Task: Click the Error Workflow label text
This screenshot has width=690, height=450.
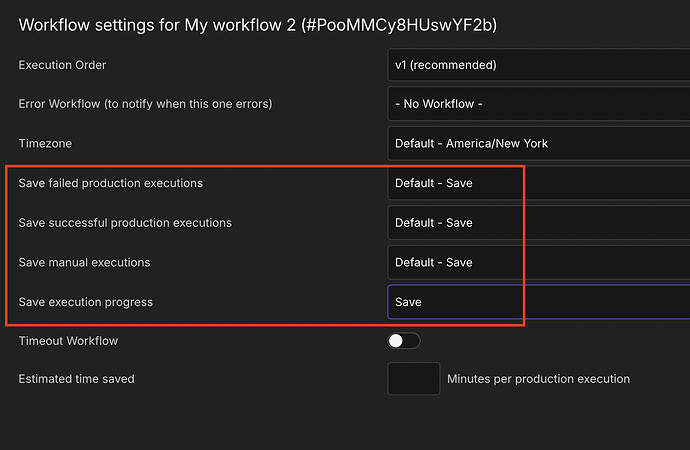Action: (x=145, y=104)
